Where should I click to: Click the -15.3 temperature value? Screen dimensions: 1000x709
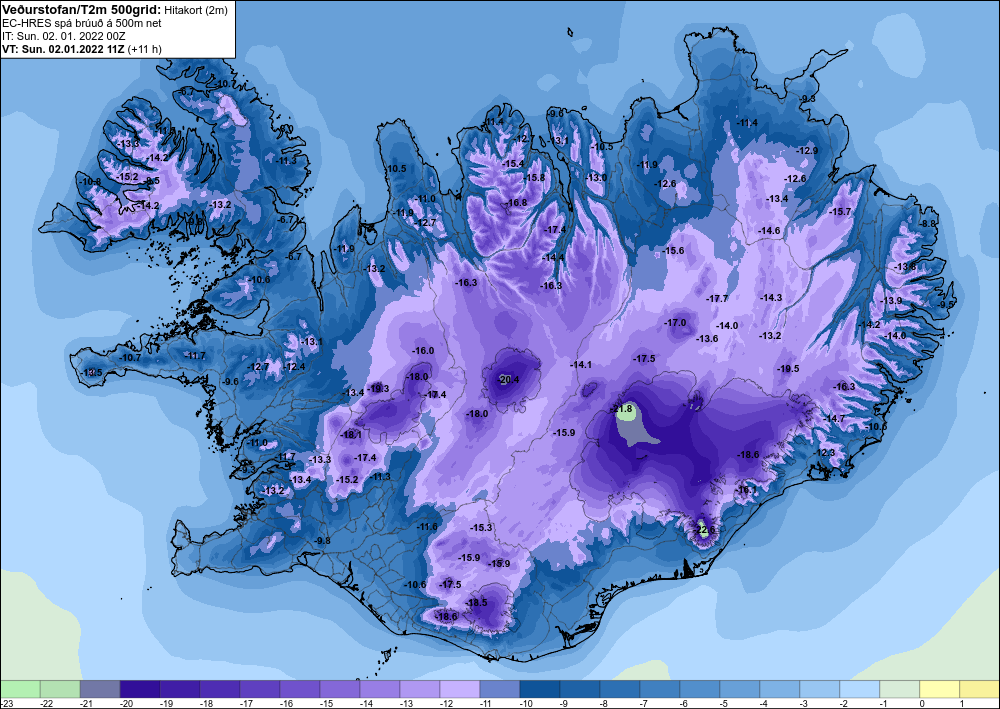pyautogui.click(x=482, y=528)
